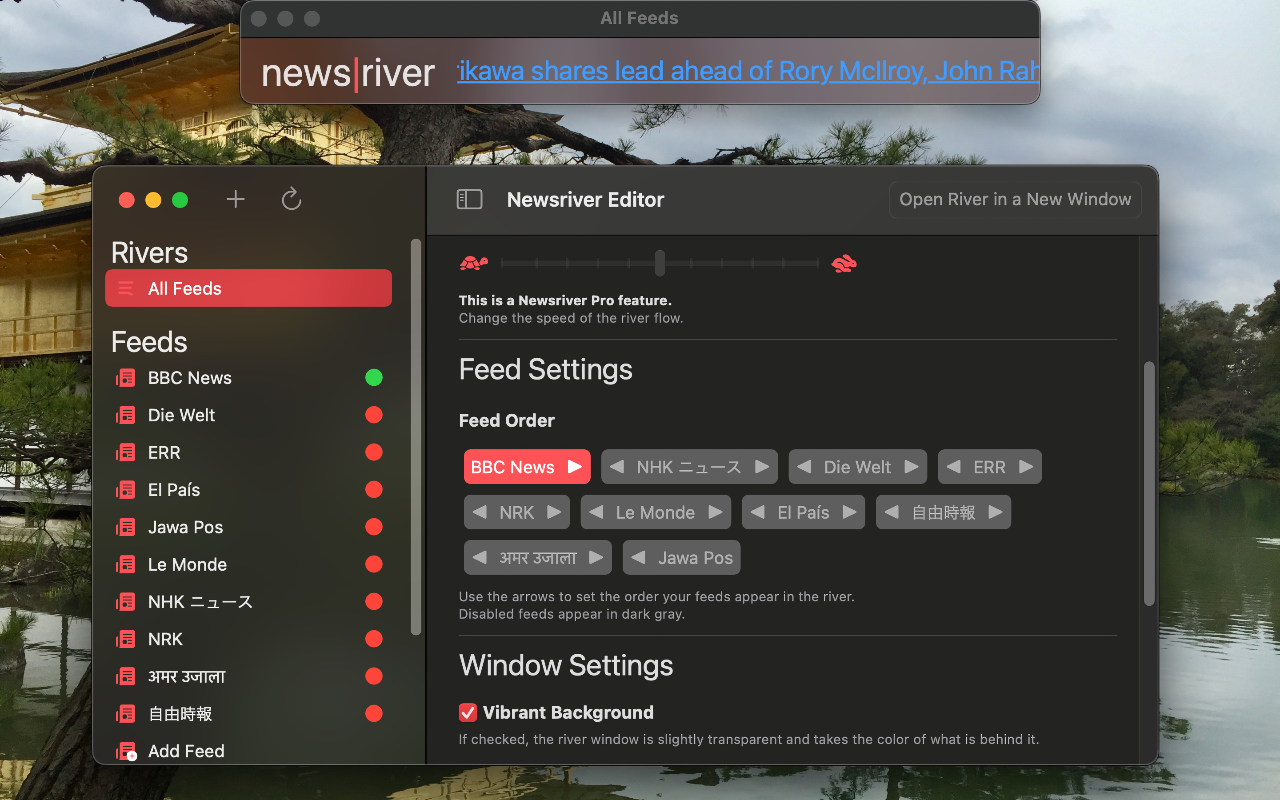The image size is (1280, 800).
Task: Toggle red status dot for Jawa Pos
Action: click(x=374, y=527)
